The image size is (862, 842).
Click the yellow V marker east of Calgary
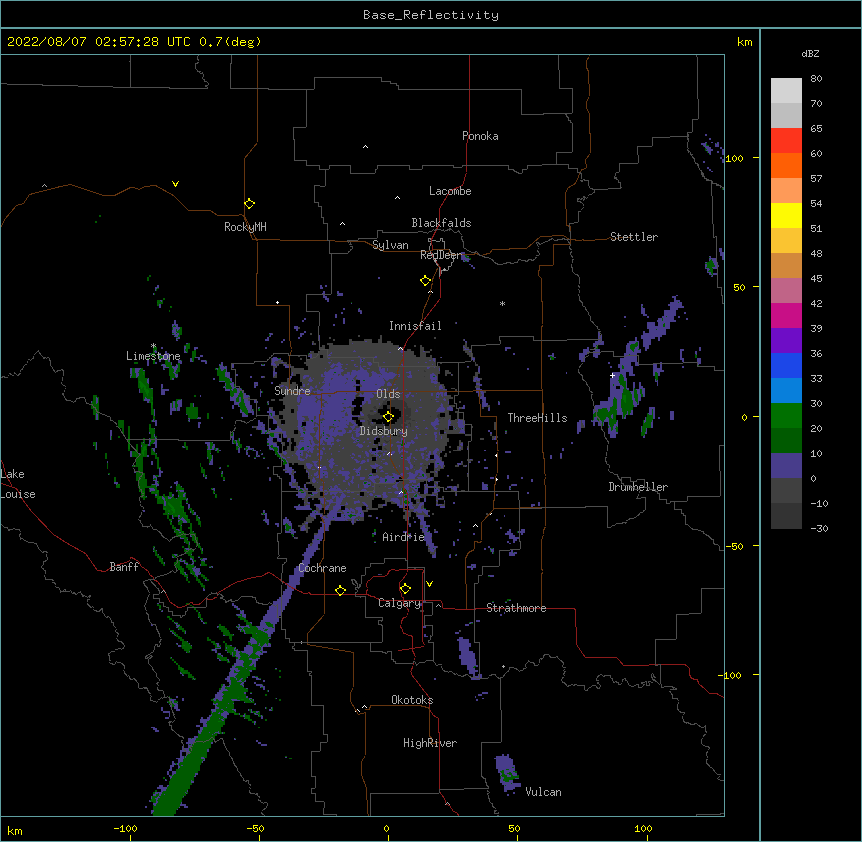click(x=429, y=584)
